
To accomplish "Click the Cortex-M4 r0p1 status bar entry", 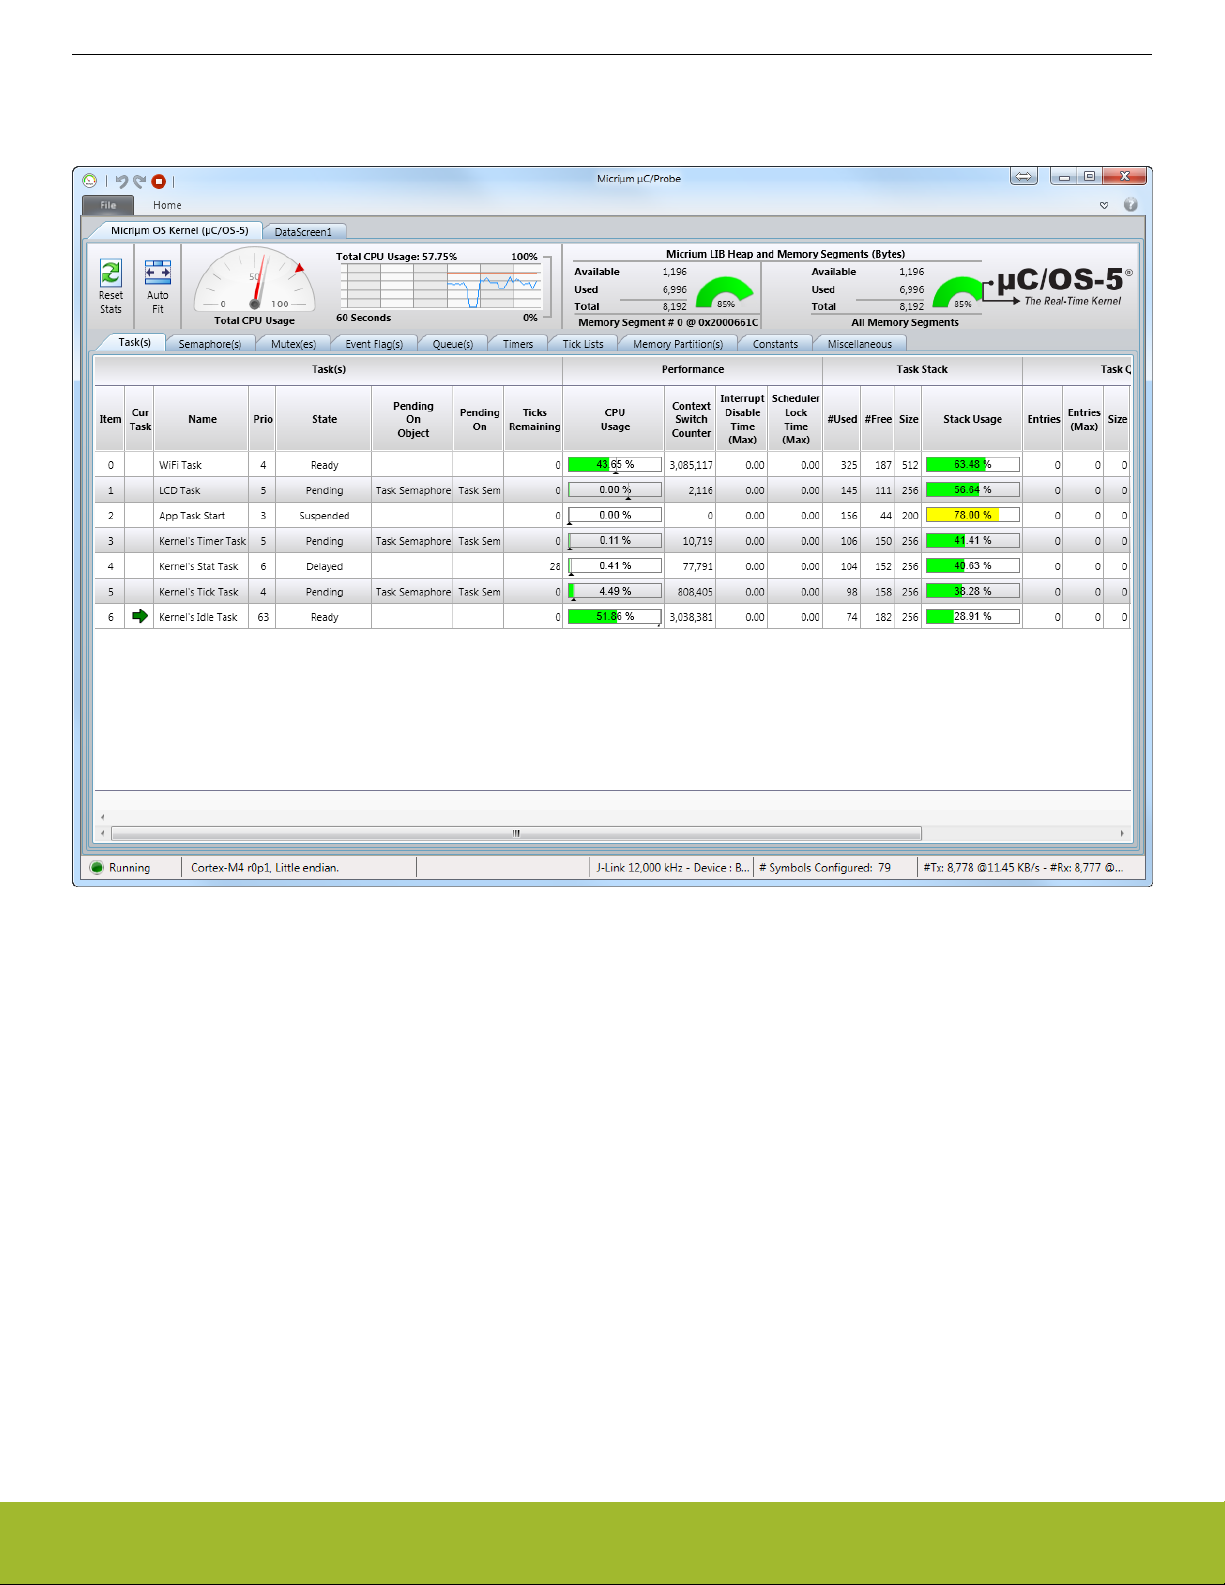I will click(x=265, y=868).
